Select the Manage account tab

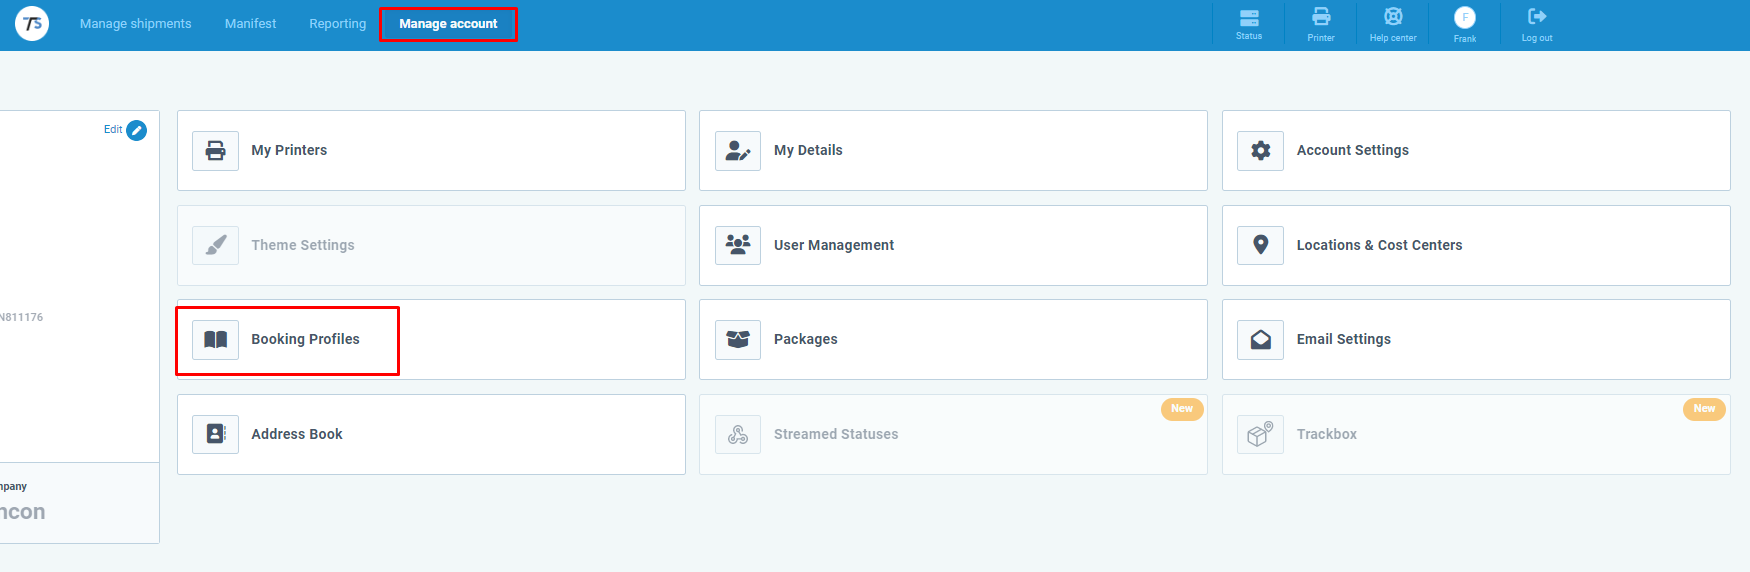[448, 24]
